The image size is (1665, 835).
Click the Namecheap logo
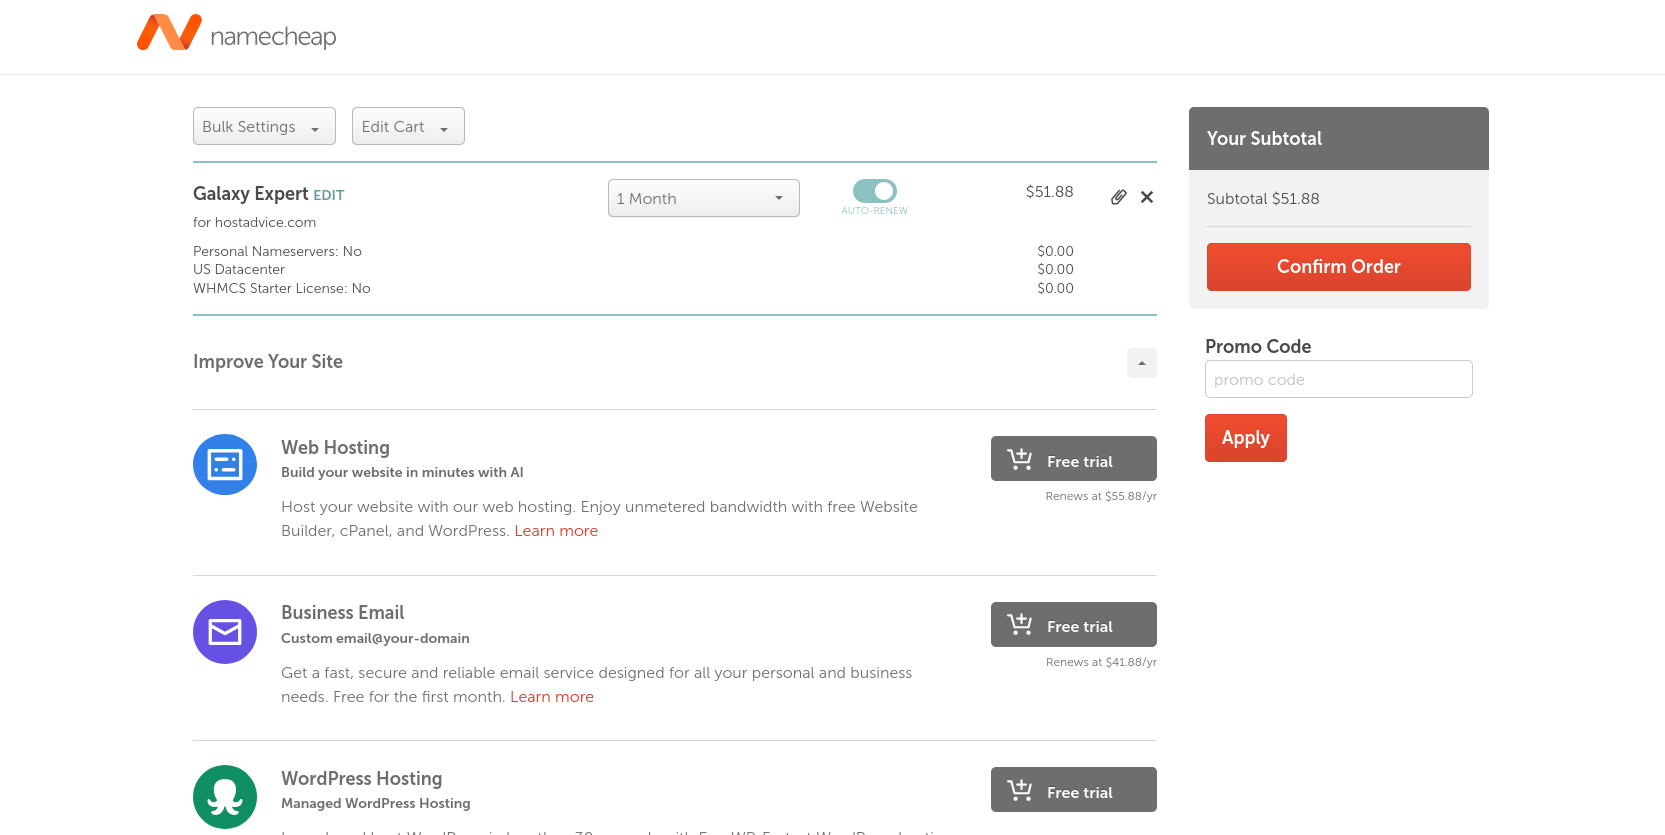click(x=237, y=34)
